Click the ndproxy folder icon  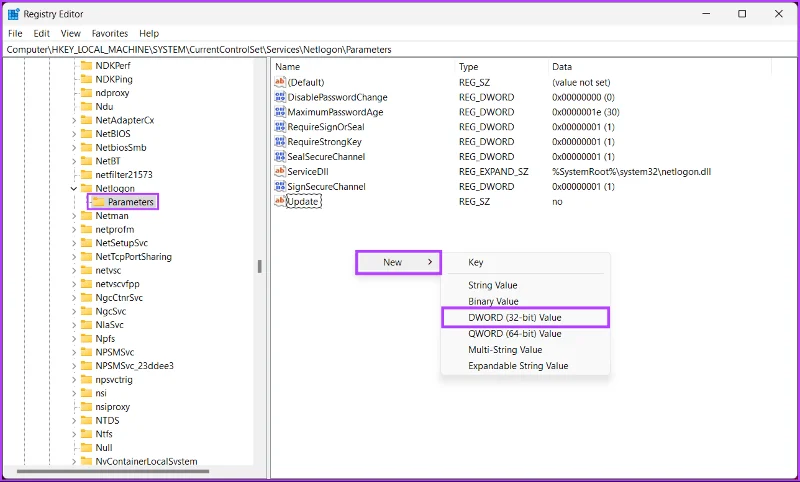point(86,93)
